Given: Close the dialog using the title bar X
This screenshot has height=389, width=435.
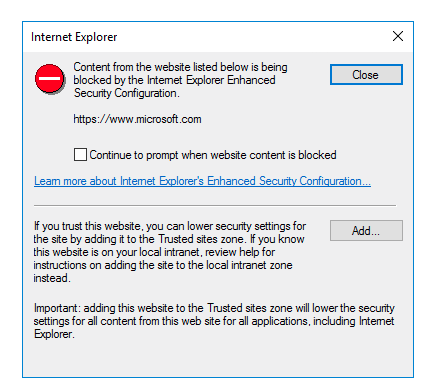Looking at the screenshot, I should click(x=398, y=36).
